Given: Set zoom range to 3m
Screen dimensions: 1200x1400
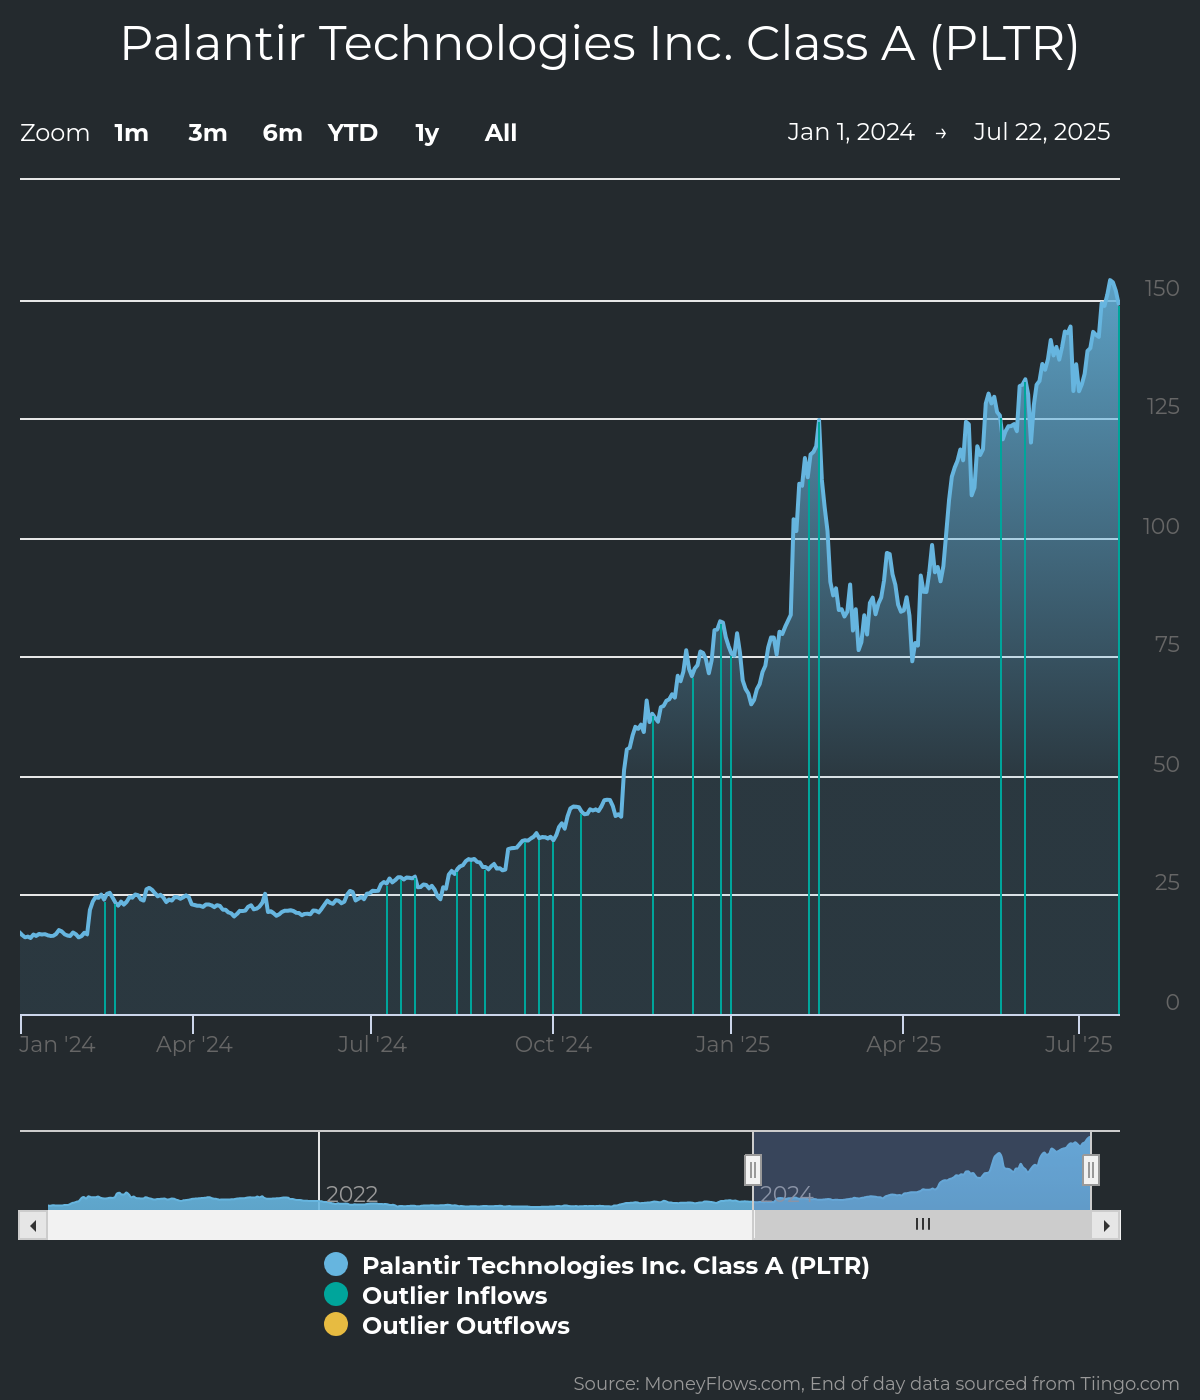Looking at the screenshot, I should (x=208, y=133).
